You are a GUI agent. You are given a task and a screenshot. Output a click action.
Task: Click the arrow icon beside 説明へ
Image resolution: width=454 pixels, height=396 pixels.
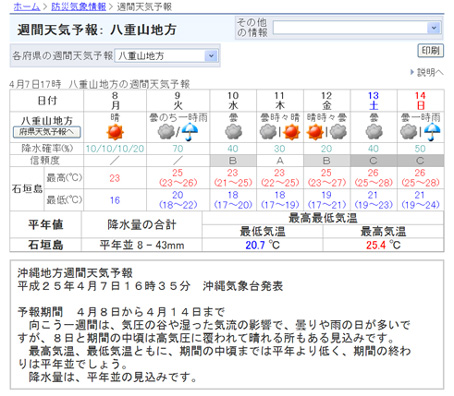click(x=412, y=72)
